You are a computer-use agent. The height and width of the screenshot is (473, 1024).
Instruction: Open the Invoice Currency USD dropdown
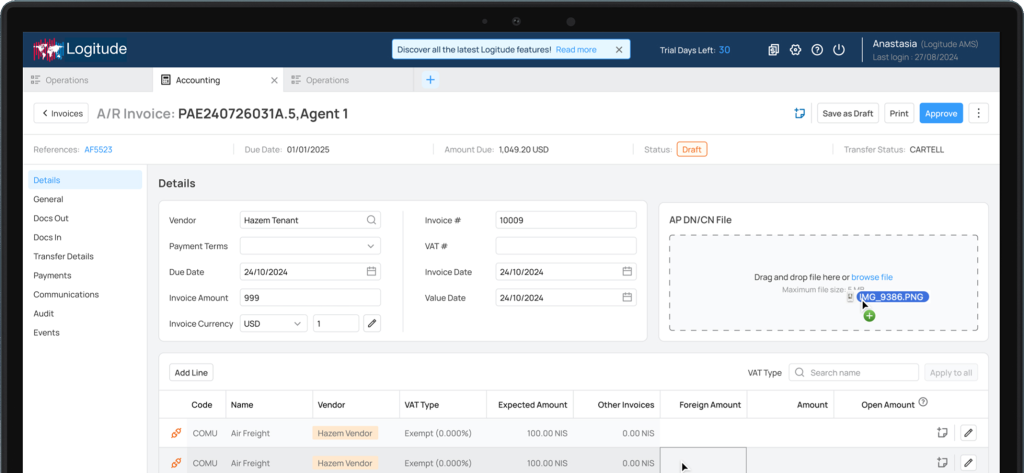coord(273,323)
